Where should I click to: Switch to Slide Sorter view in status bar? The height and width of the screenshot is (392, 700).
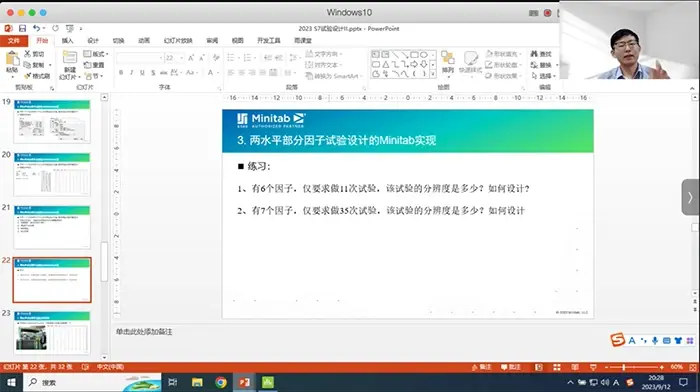pyautogui.click(x=557, y=367)
